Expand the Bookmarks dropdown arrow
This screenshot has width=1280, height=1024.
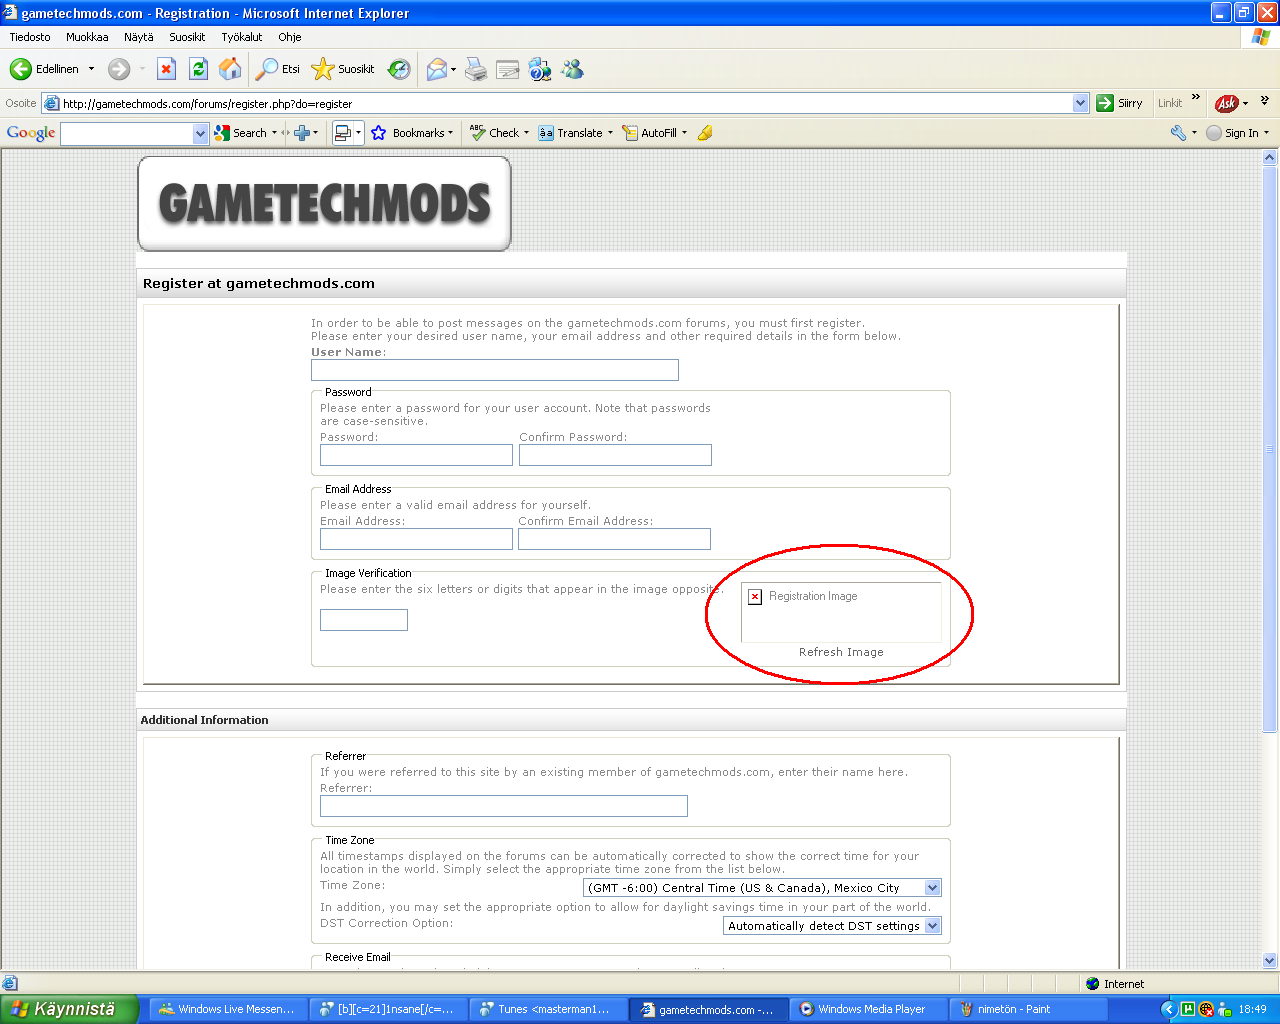click(x=450, y=133)
